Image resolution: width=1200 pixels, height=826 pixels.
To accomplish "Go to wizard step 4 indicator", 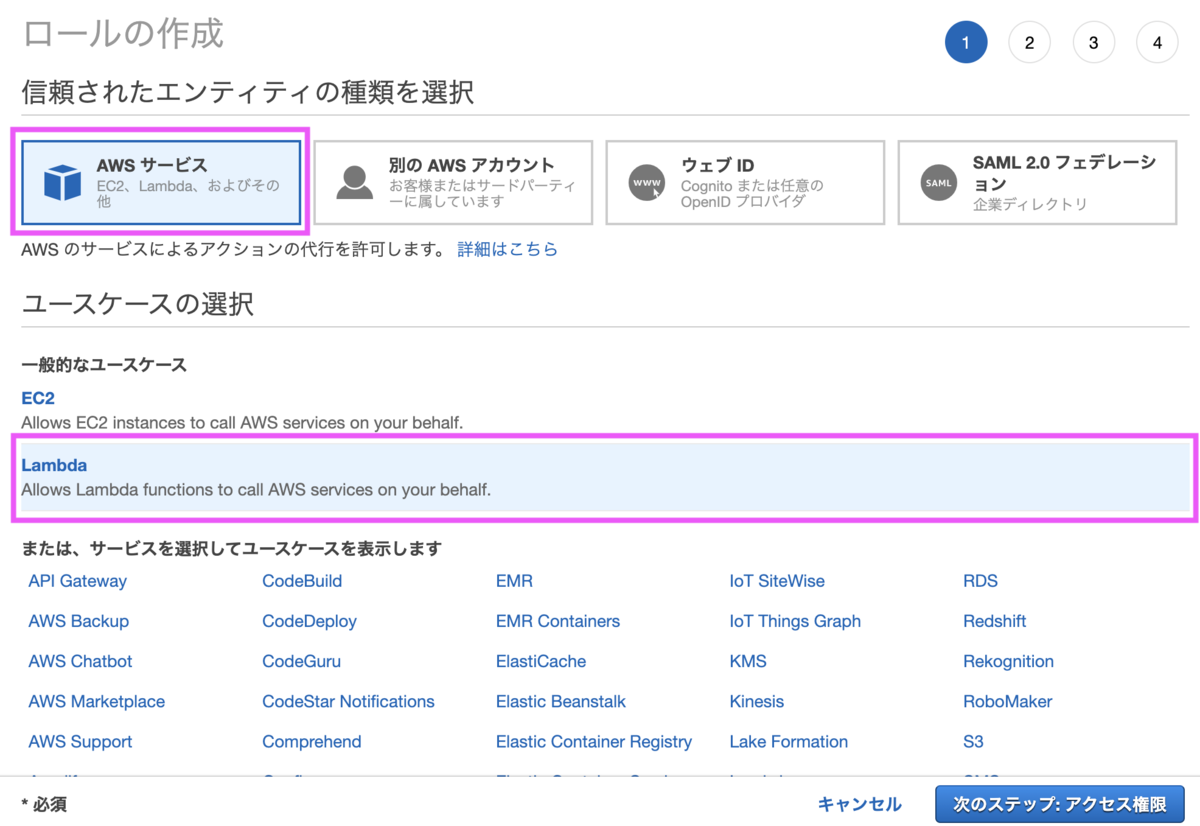I will (x=1157, y=42).
